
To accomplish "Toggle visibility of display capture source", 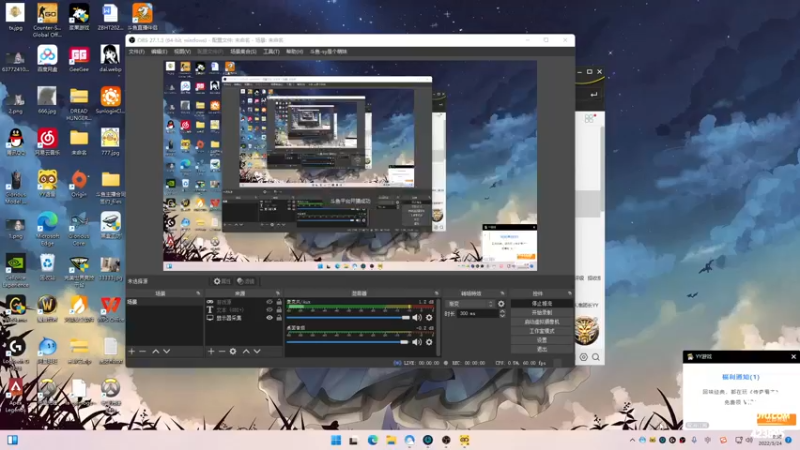I will [x=269, y=318].
